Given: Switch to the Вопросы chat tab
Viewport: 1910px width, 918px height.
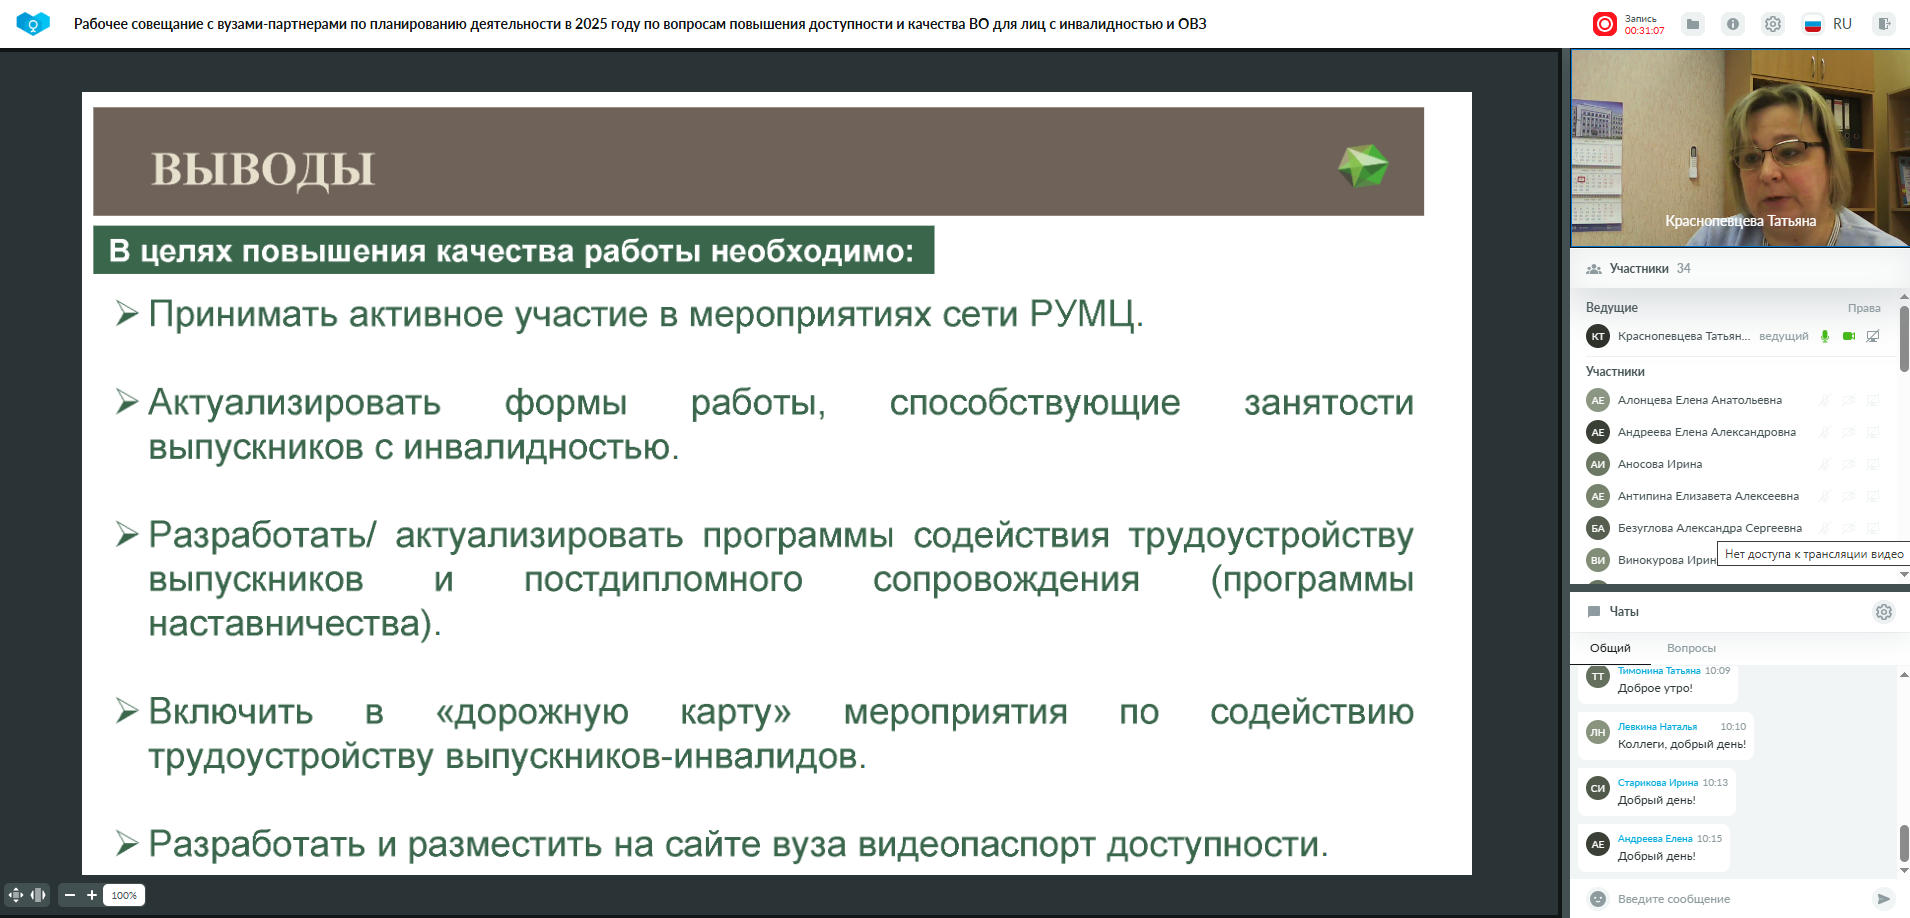Looking at the screenshot, I should [1691, 648].
